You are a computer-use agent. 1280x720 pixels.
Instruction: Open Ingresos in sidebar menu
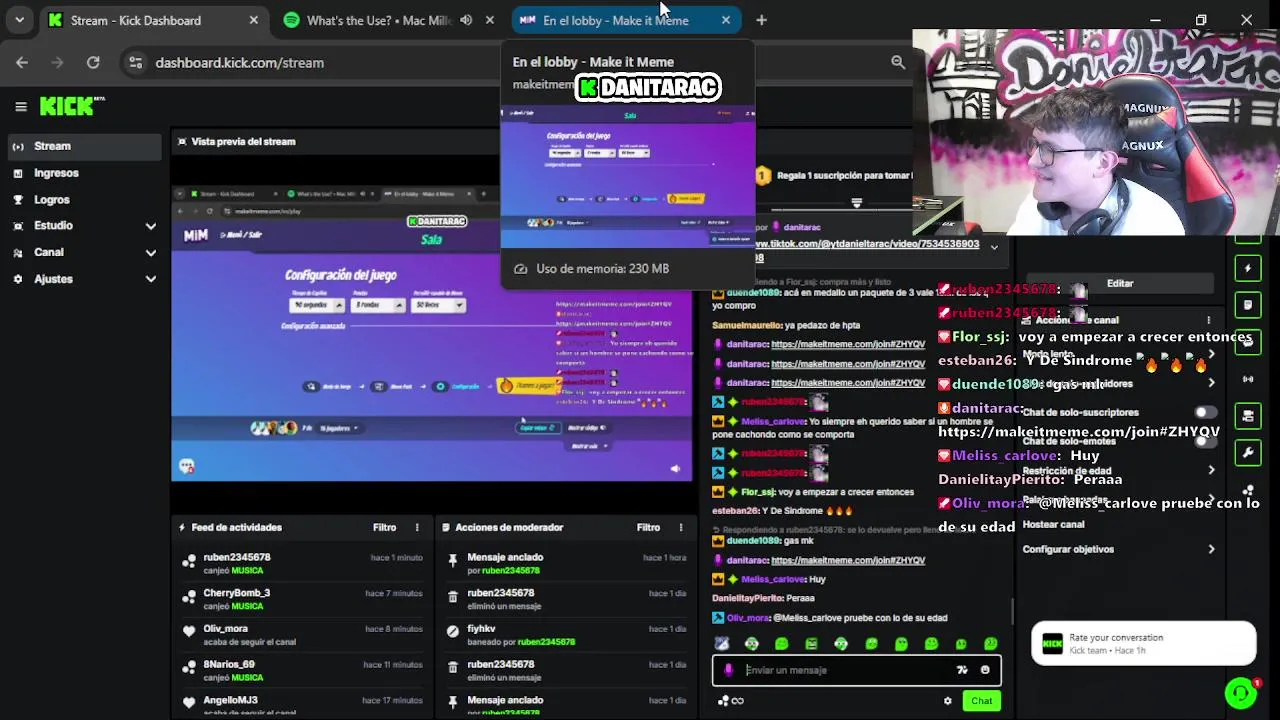[x=83, y=173]
